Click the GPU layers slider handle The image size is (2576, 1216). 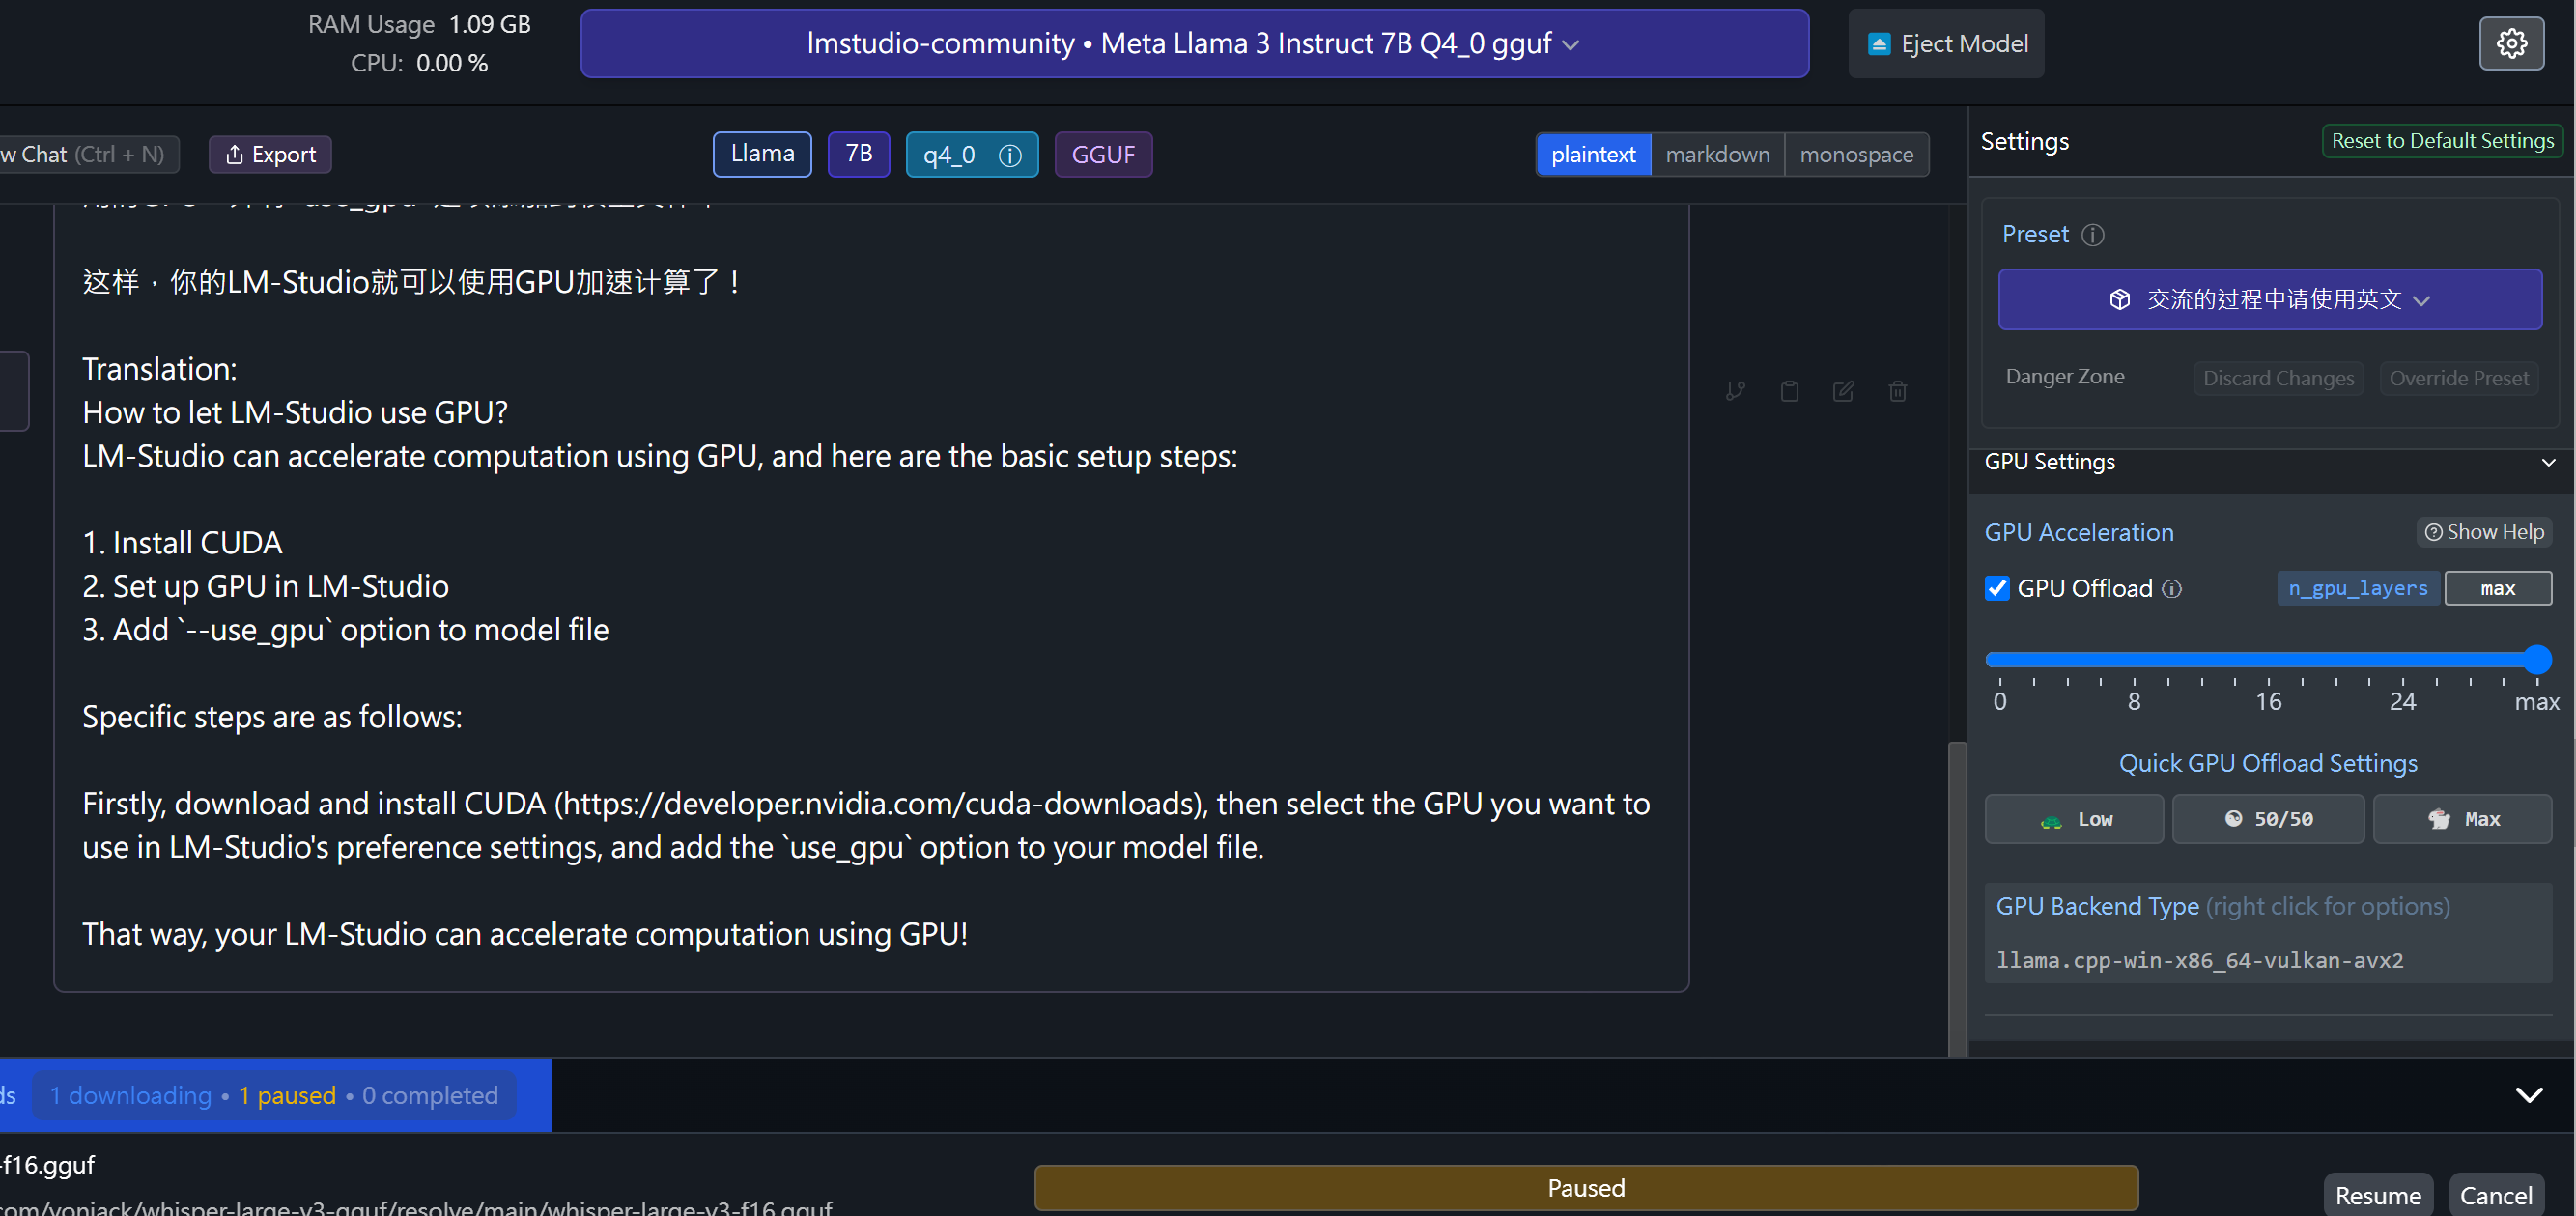(2537, 659)
